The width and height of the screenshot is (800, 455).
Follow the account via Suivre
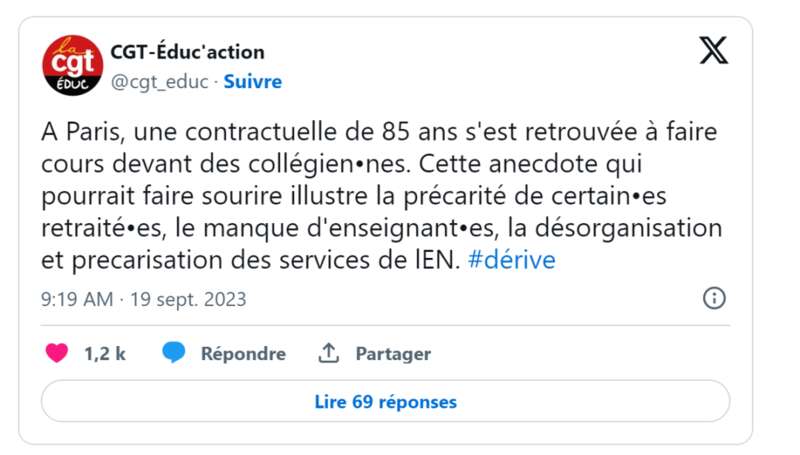[x=253, y=82]
